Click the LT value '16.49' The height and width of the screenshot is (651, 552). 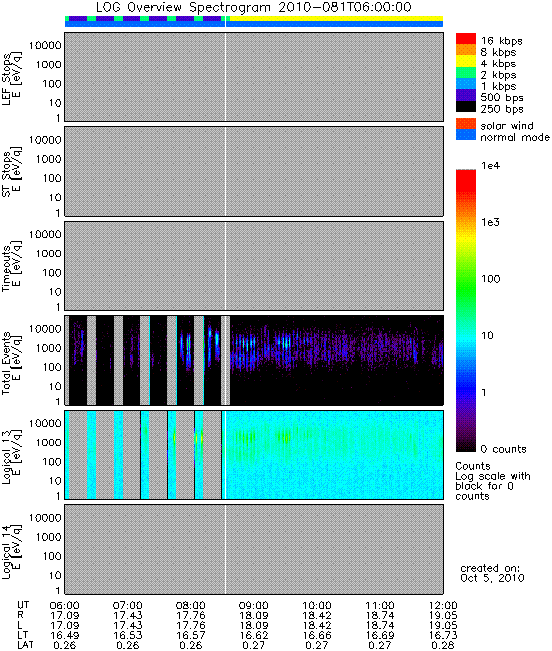click(x=64, y=636)
